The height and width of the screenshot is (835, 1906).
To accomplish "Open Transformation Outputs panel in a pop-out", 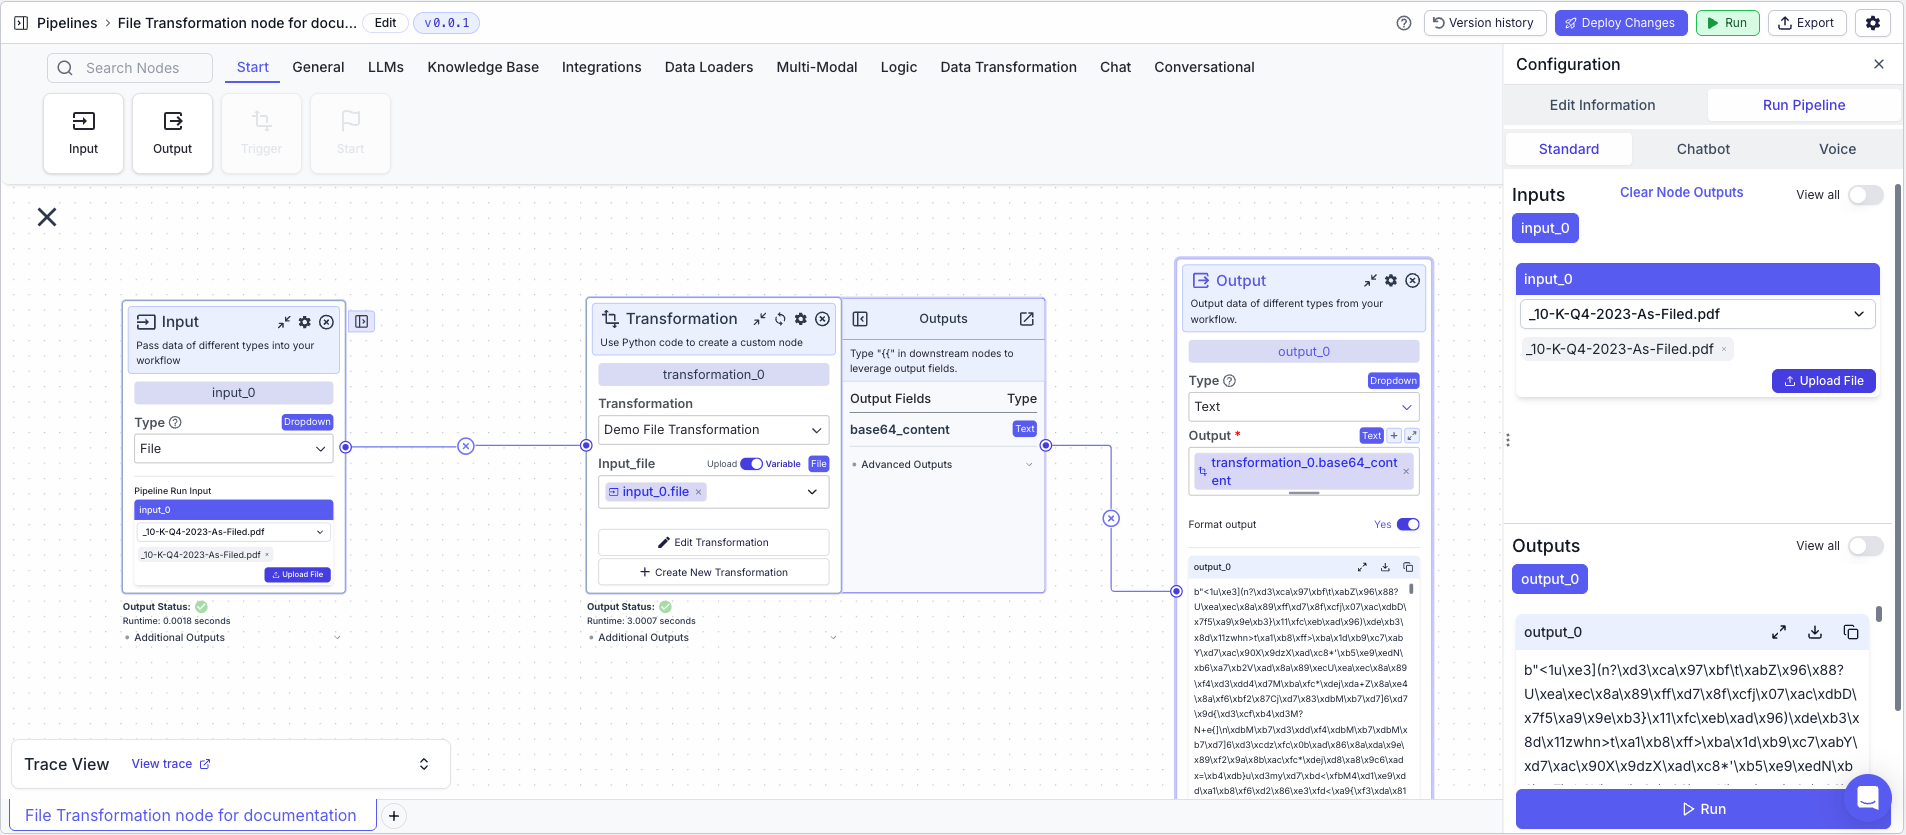I will coord(1027,319).
